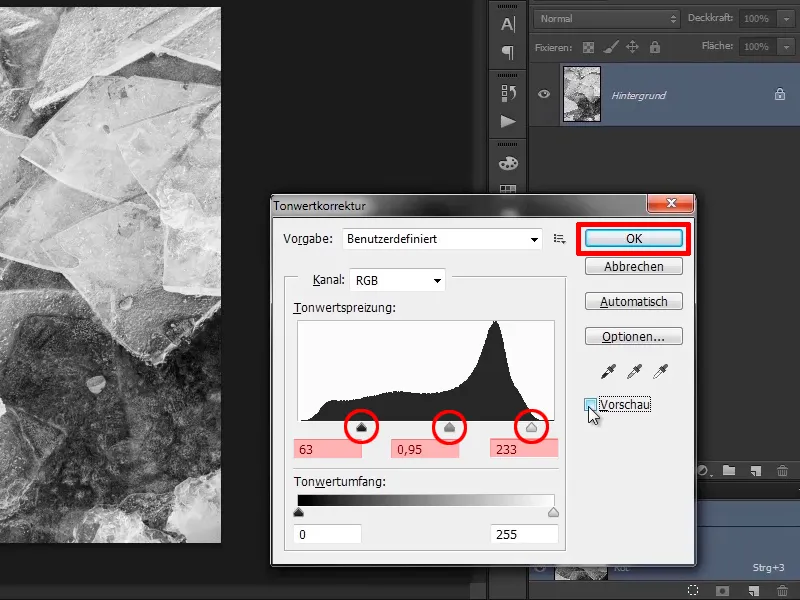Hide the Hintergrund layer with the eye
The width and height of the screenshot is (800, 600).
(x=544, y=94)
